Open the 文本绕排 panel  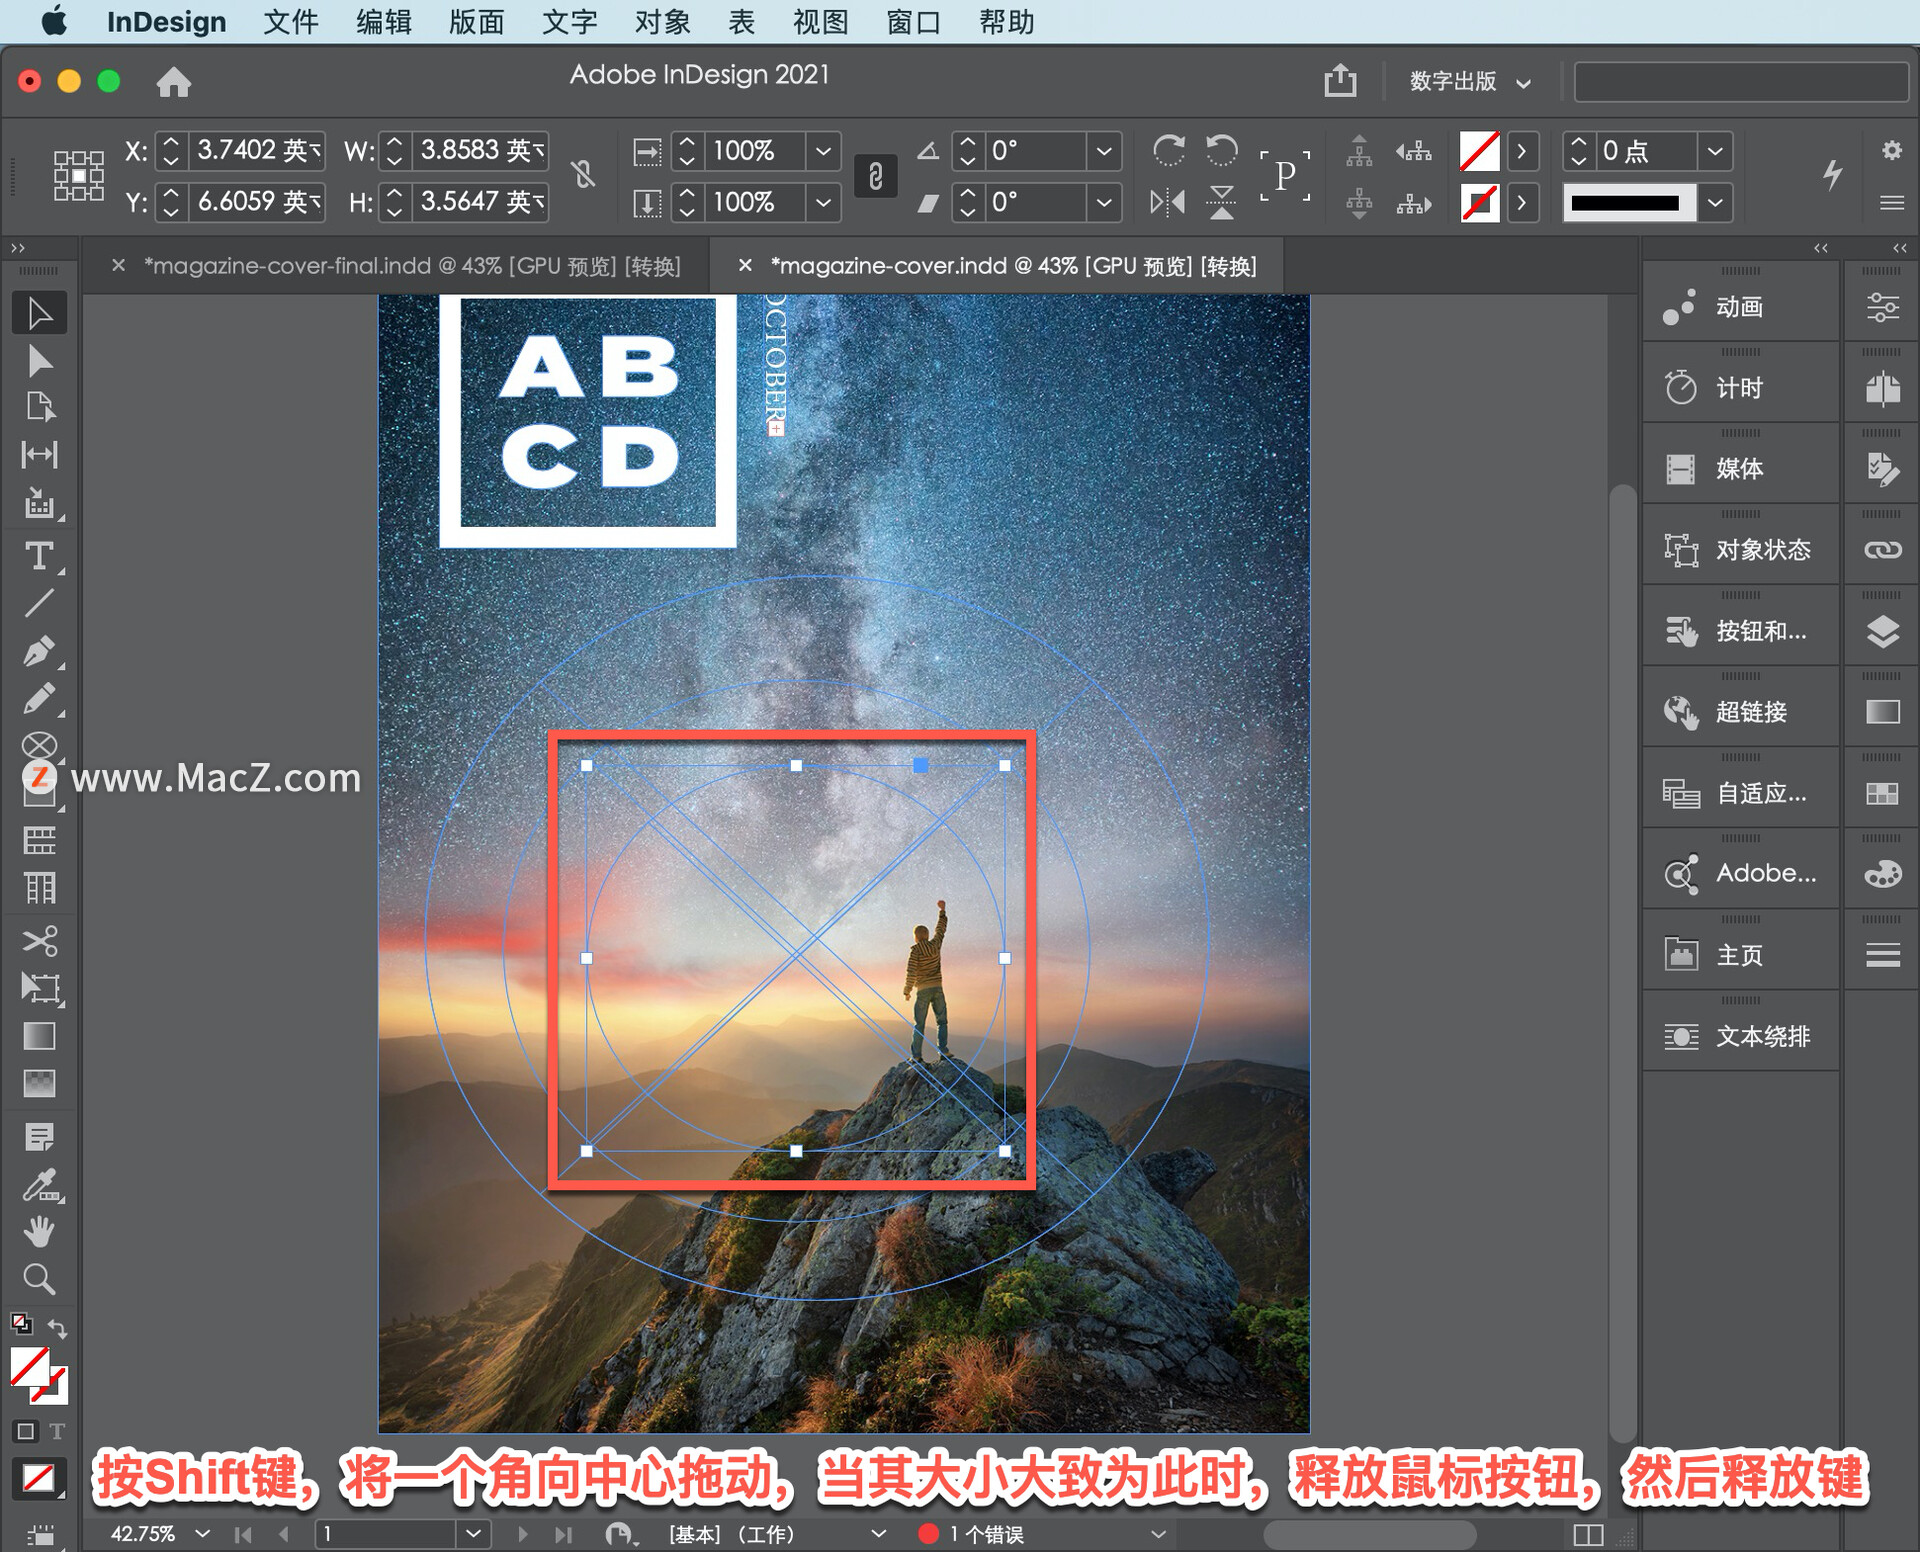[x=1740, y=1036]
